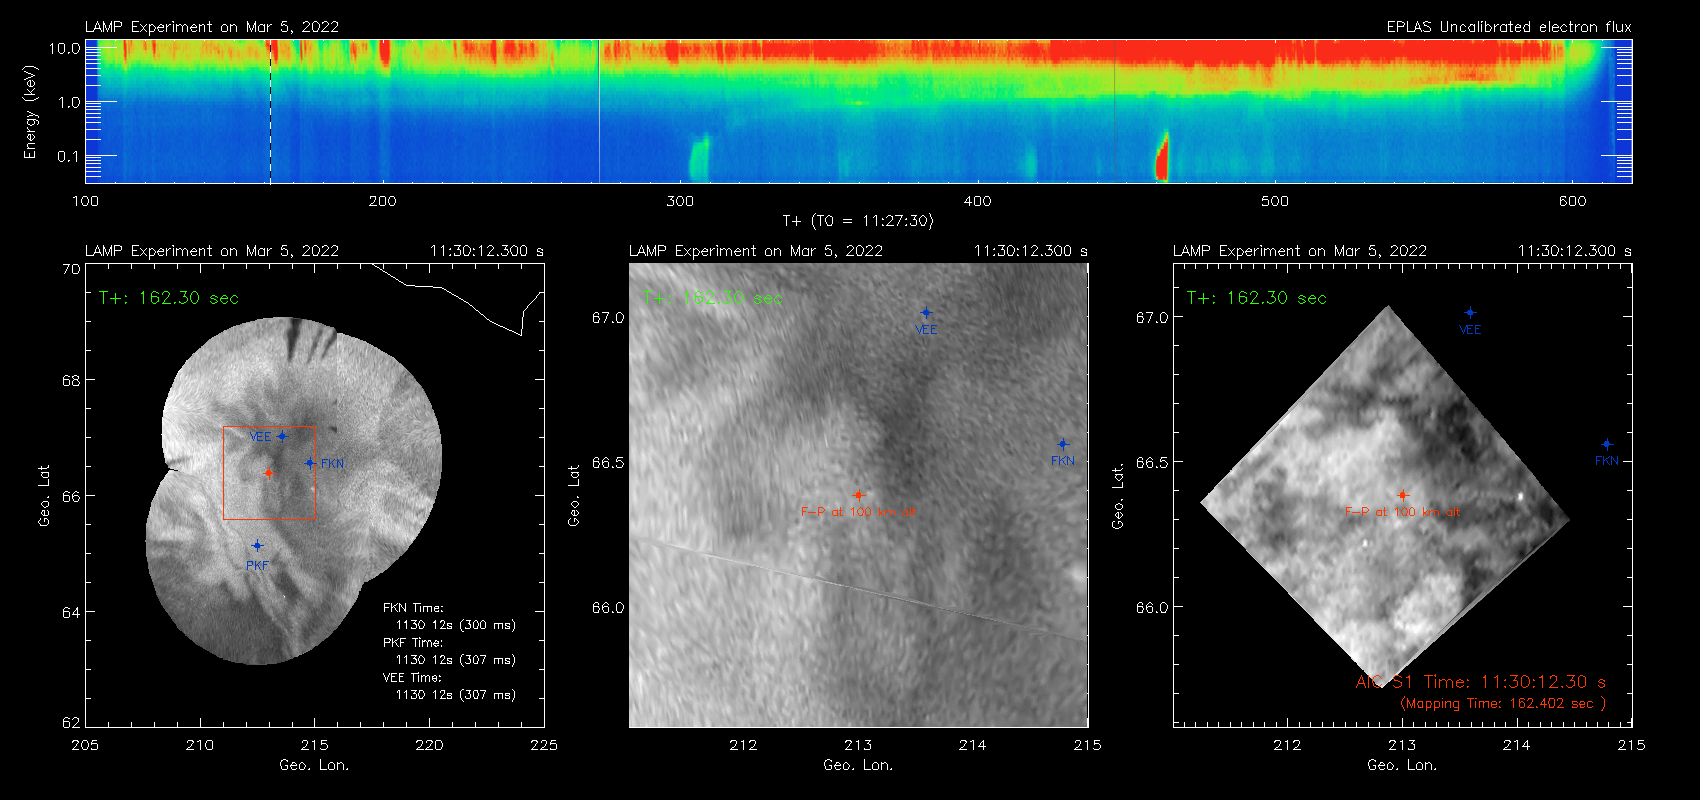Click the red F-P marker in right panel
The width and height of the screenshot is (1700, 800).
tap(1402, 495)
